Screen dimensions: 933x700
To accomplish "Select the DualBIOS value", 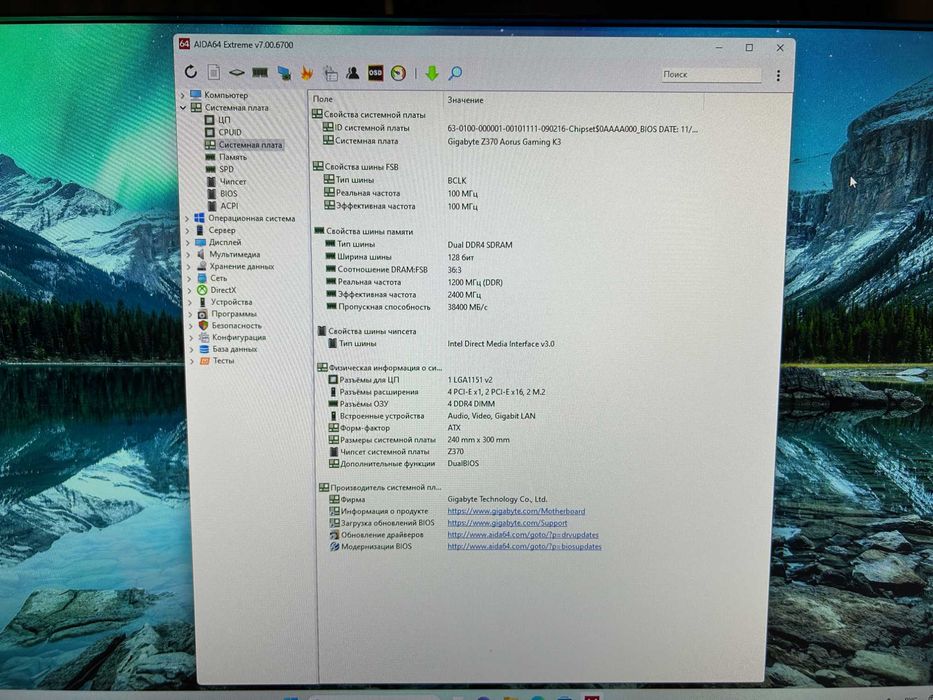I will coord(463,463).
